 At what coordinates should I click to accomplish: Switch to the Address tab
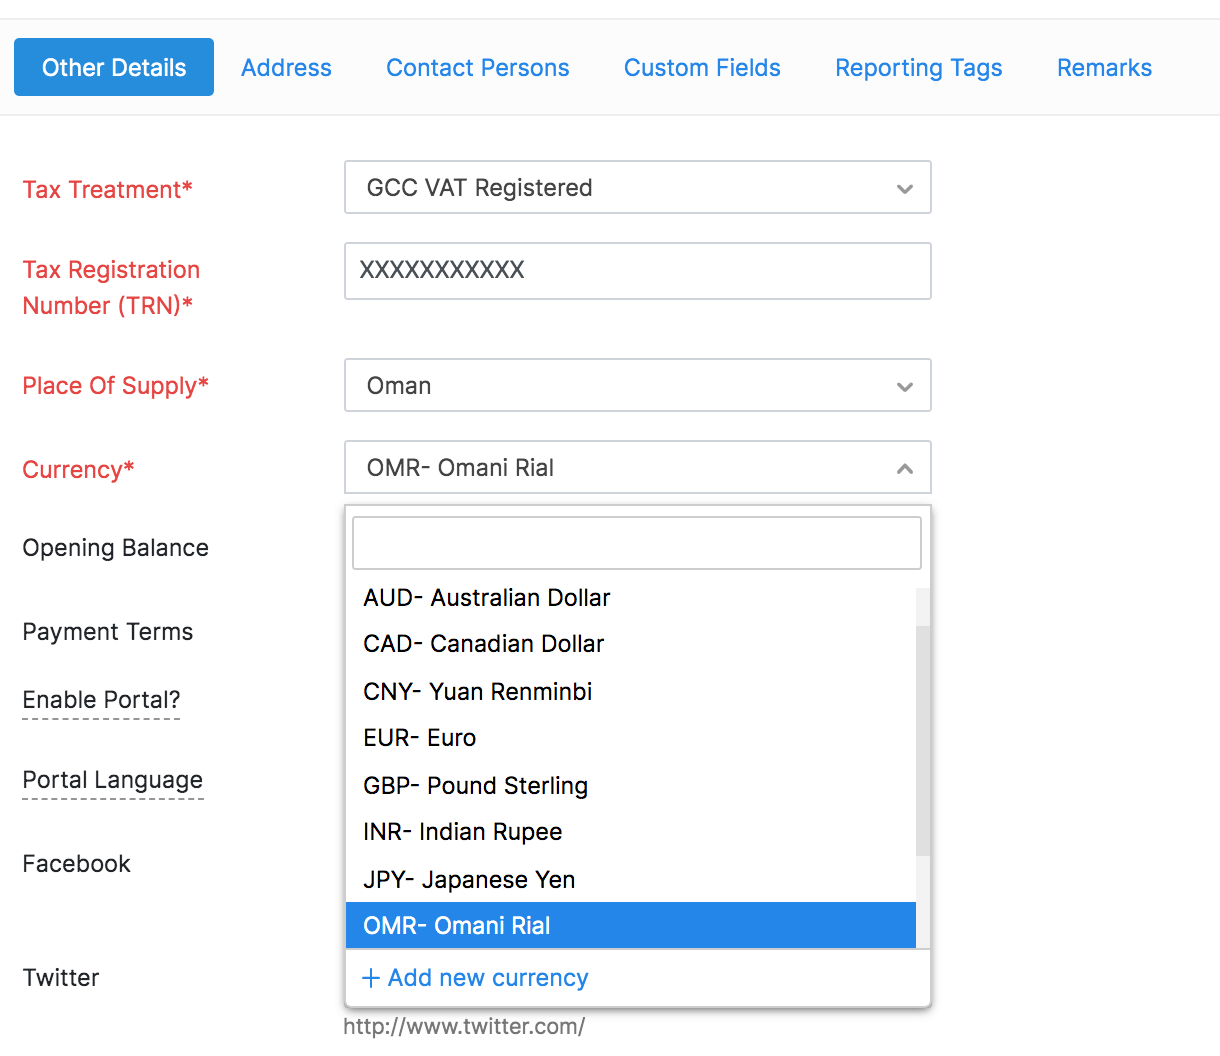click(x=286, y=68)
